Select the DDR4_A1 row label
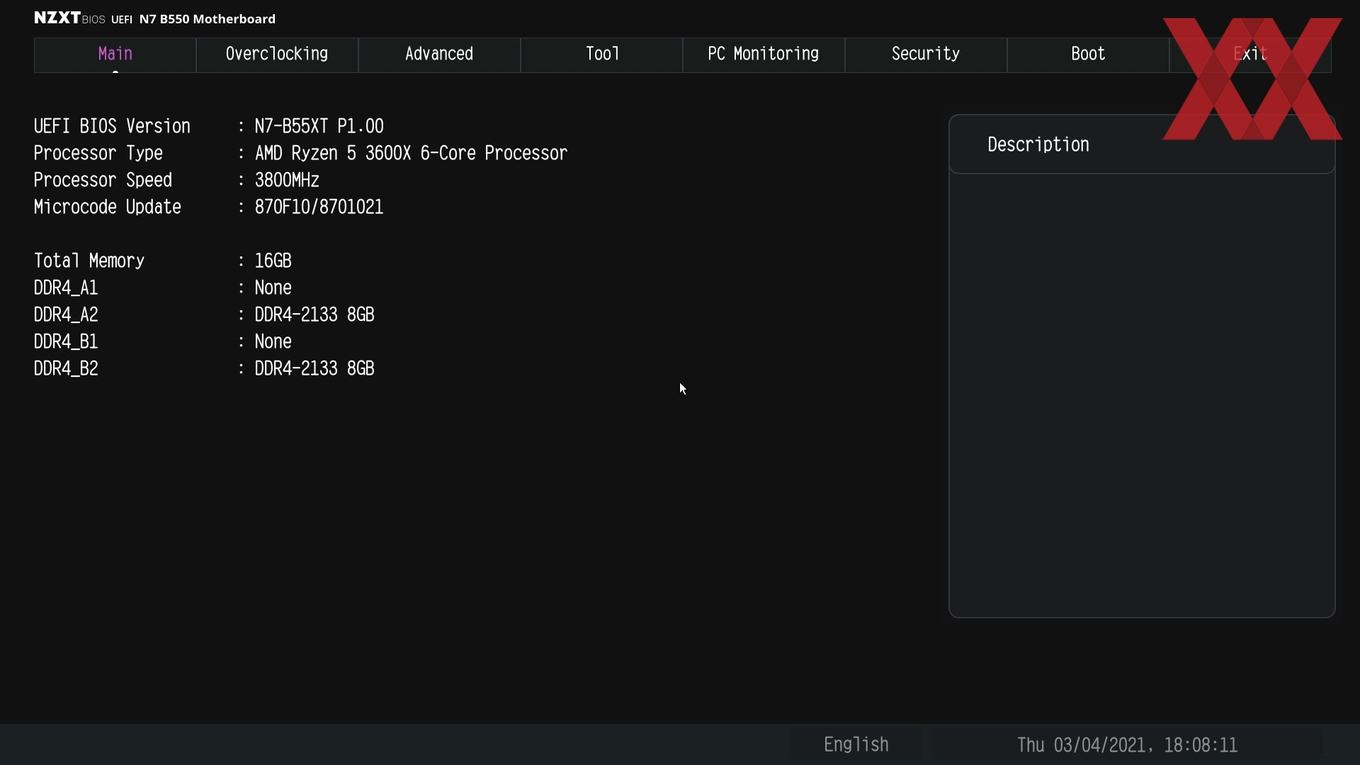 click(66, 288)
